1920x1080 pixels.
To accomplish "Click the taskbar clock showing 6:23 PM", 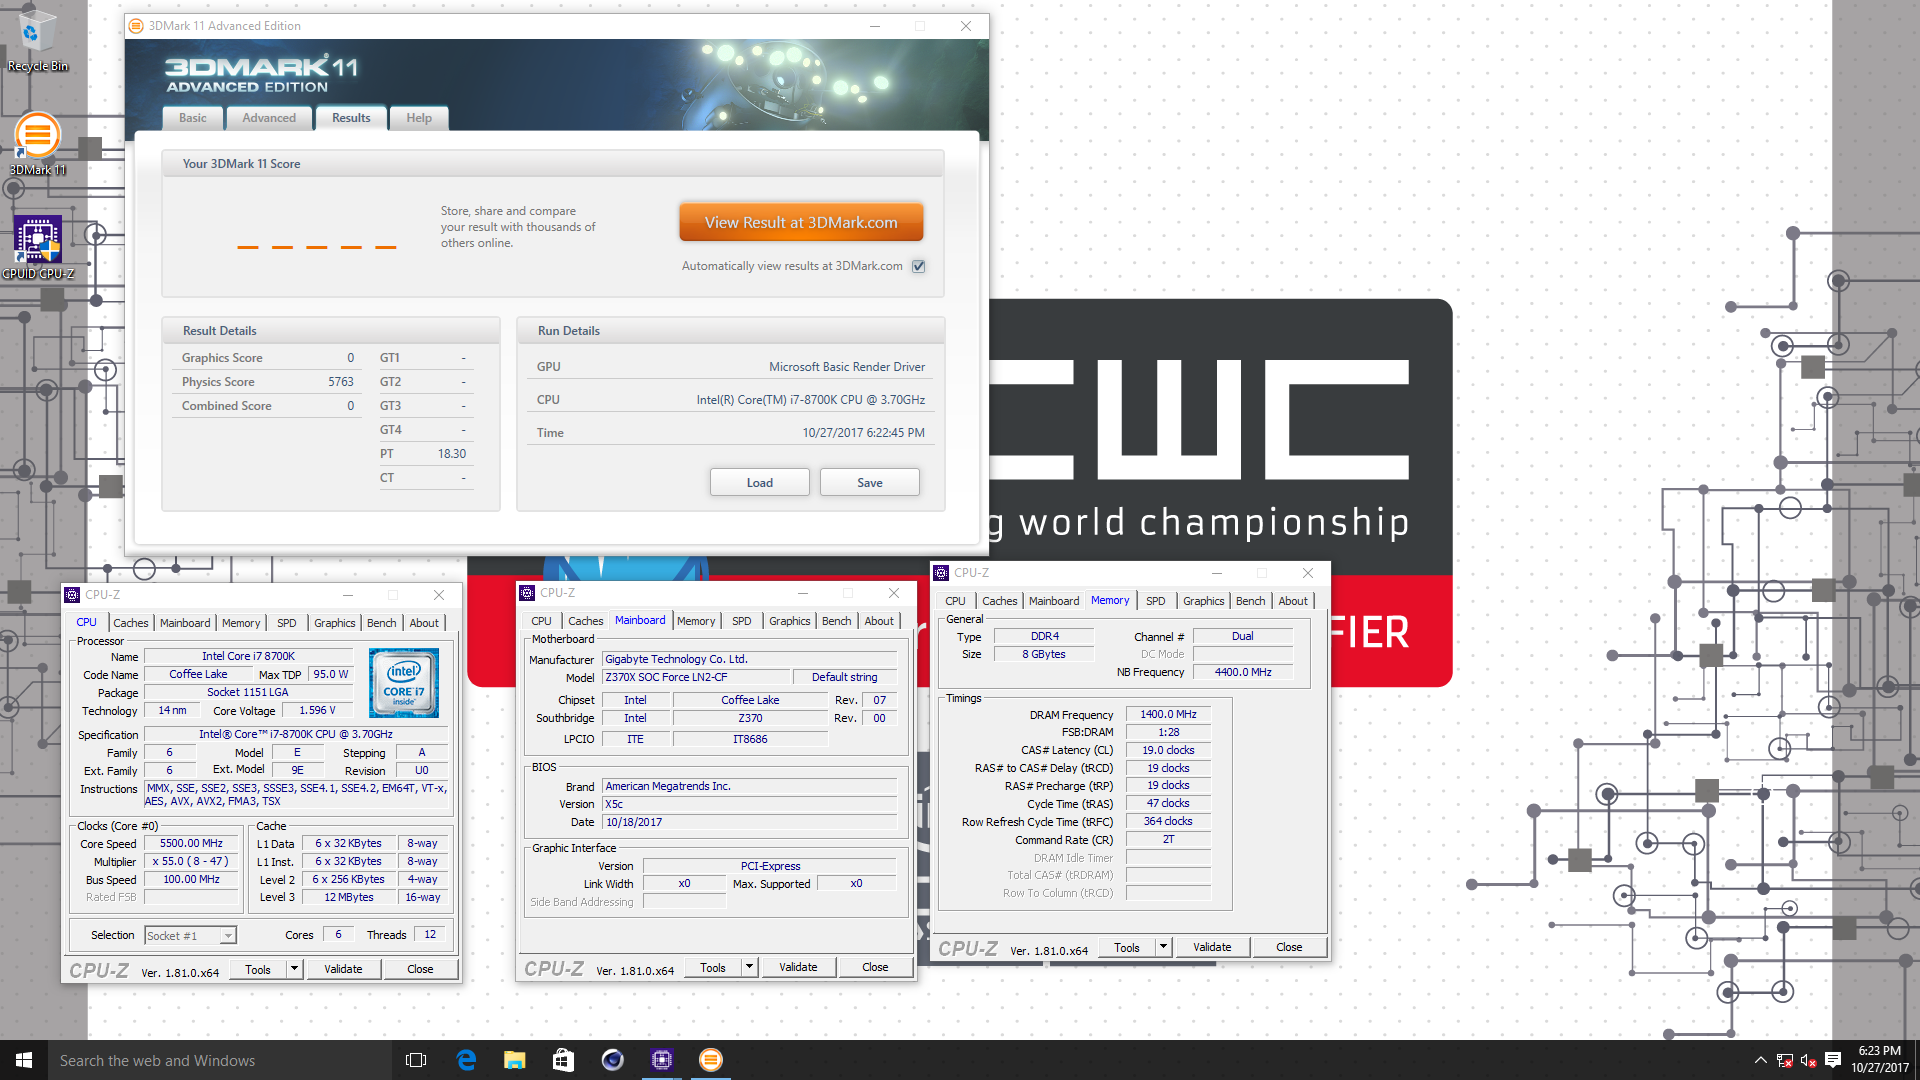I will 1879,1060.
